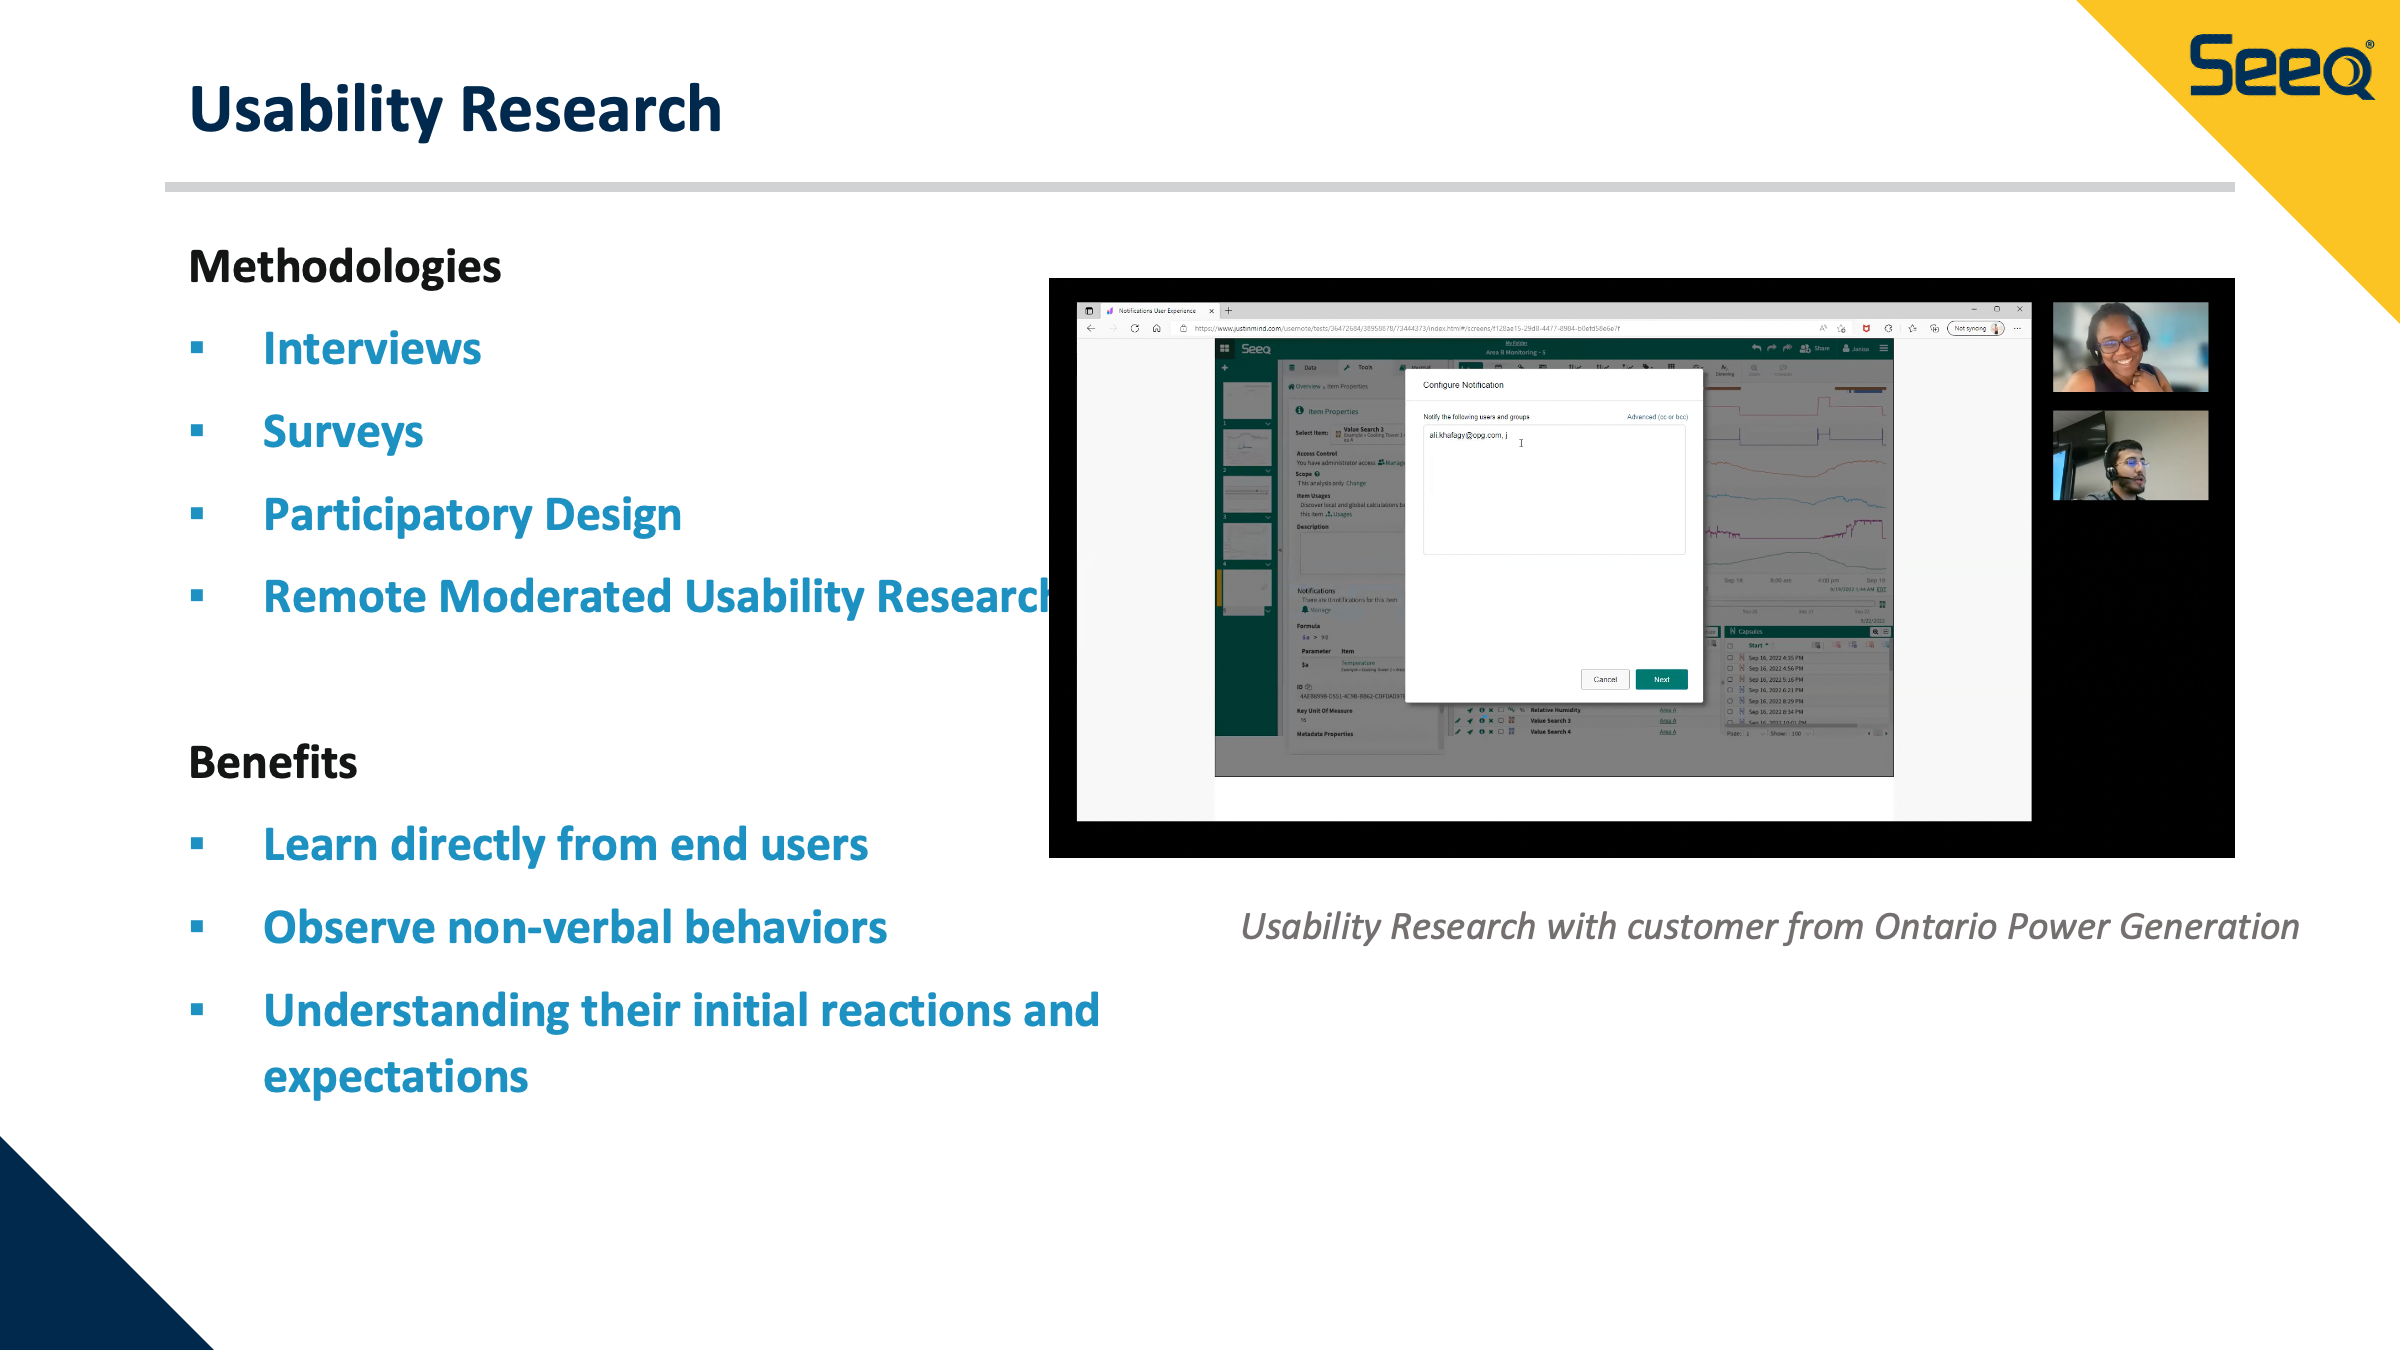Check the select-all box beside Start column
2400x1350 pixels.
(1730, 646)
